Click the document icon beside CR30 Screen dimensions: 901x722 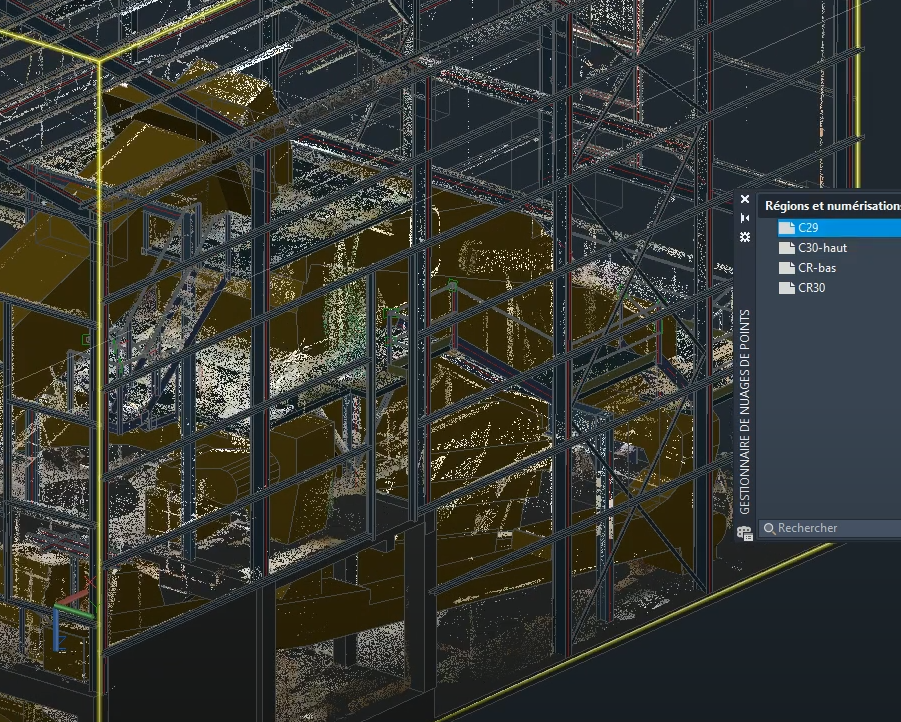(786, 288)
